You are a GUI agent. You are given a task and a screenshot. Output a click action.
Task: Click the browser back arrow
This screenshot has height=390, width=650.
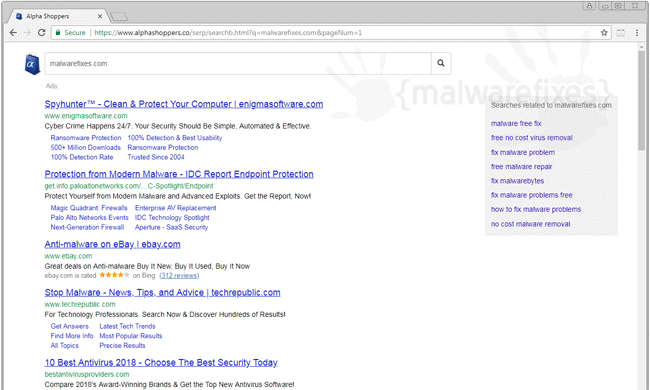point(13,32)
